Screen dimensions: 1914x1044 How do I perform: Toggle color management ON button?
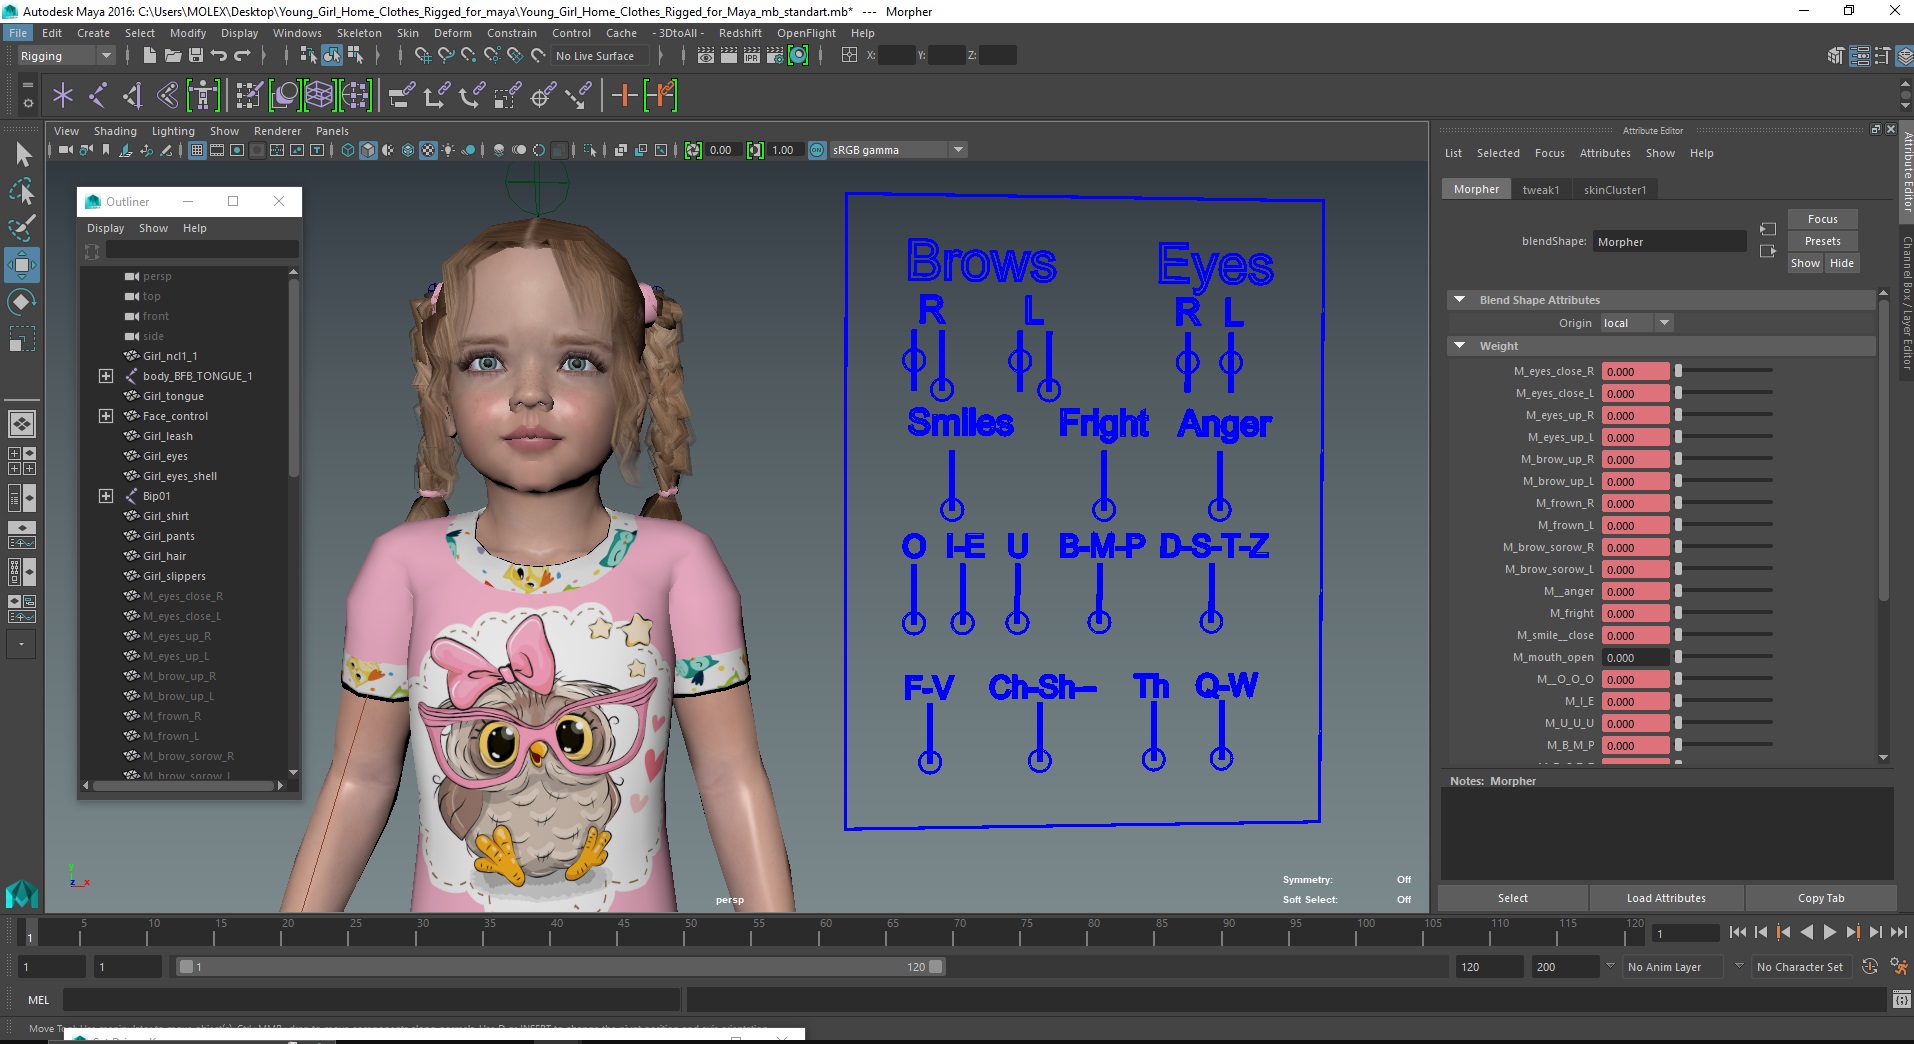(817, 150)
